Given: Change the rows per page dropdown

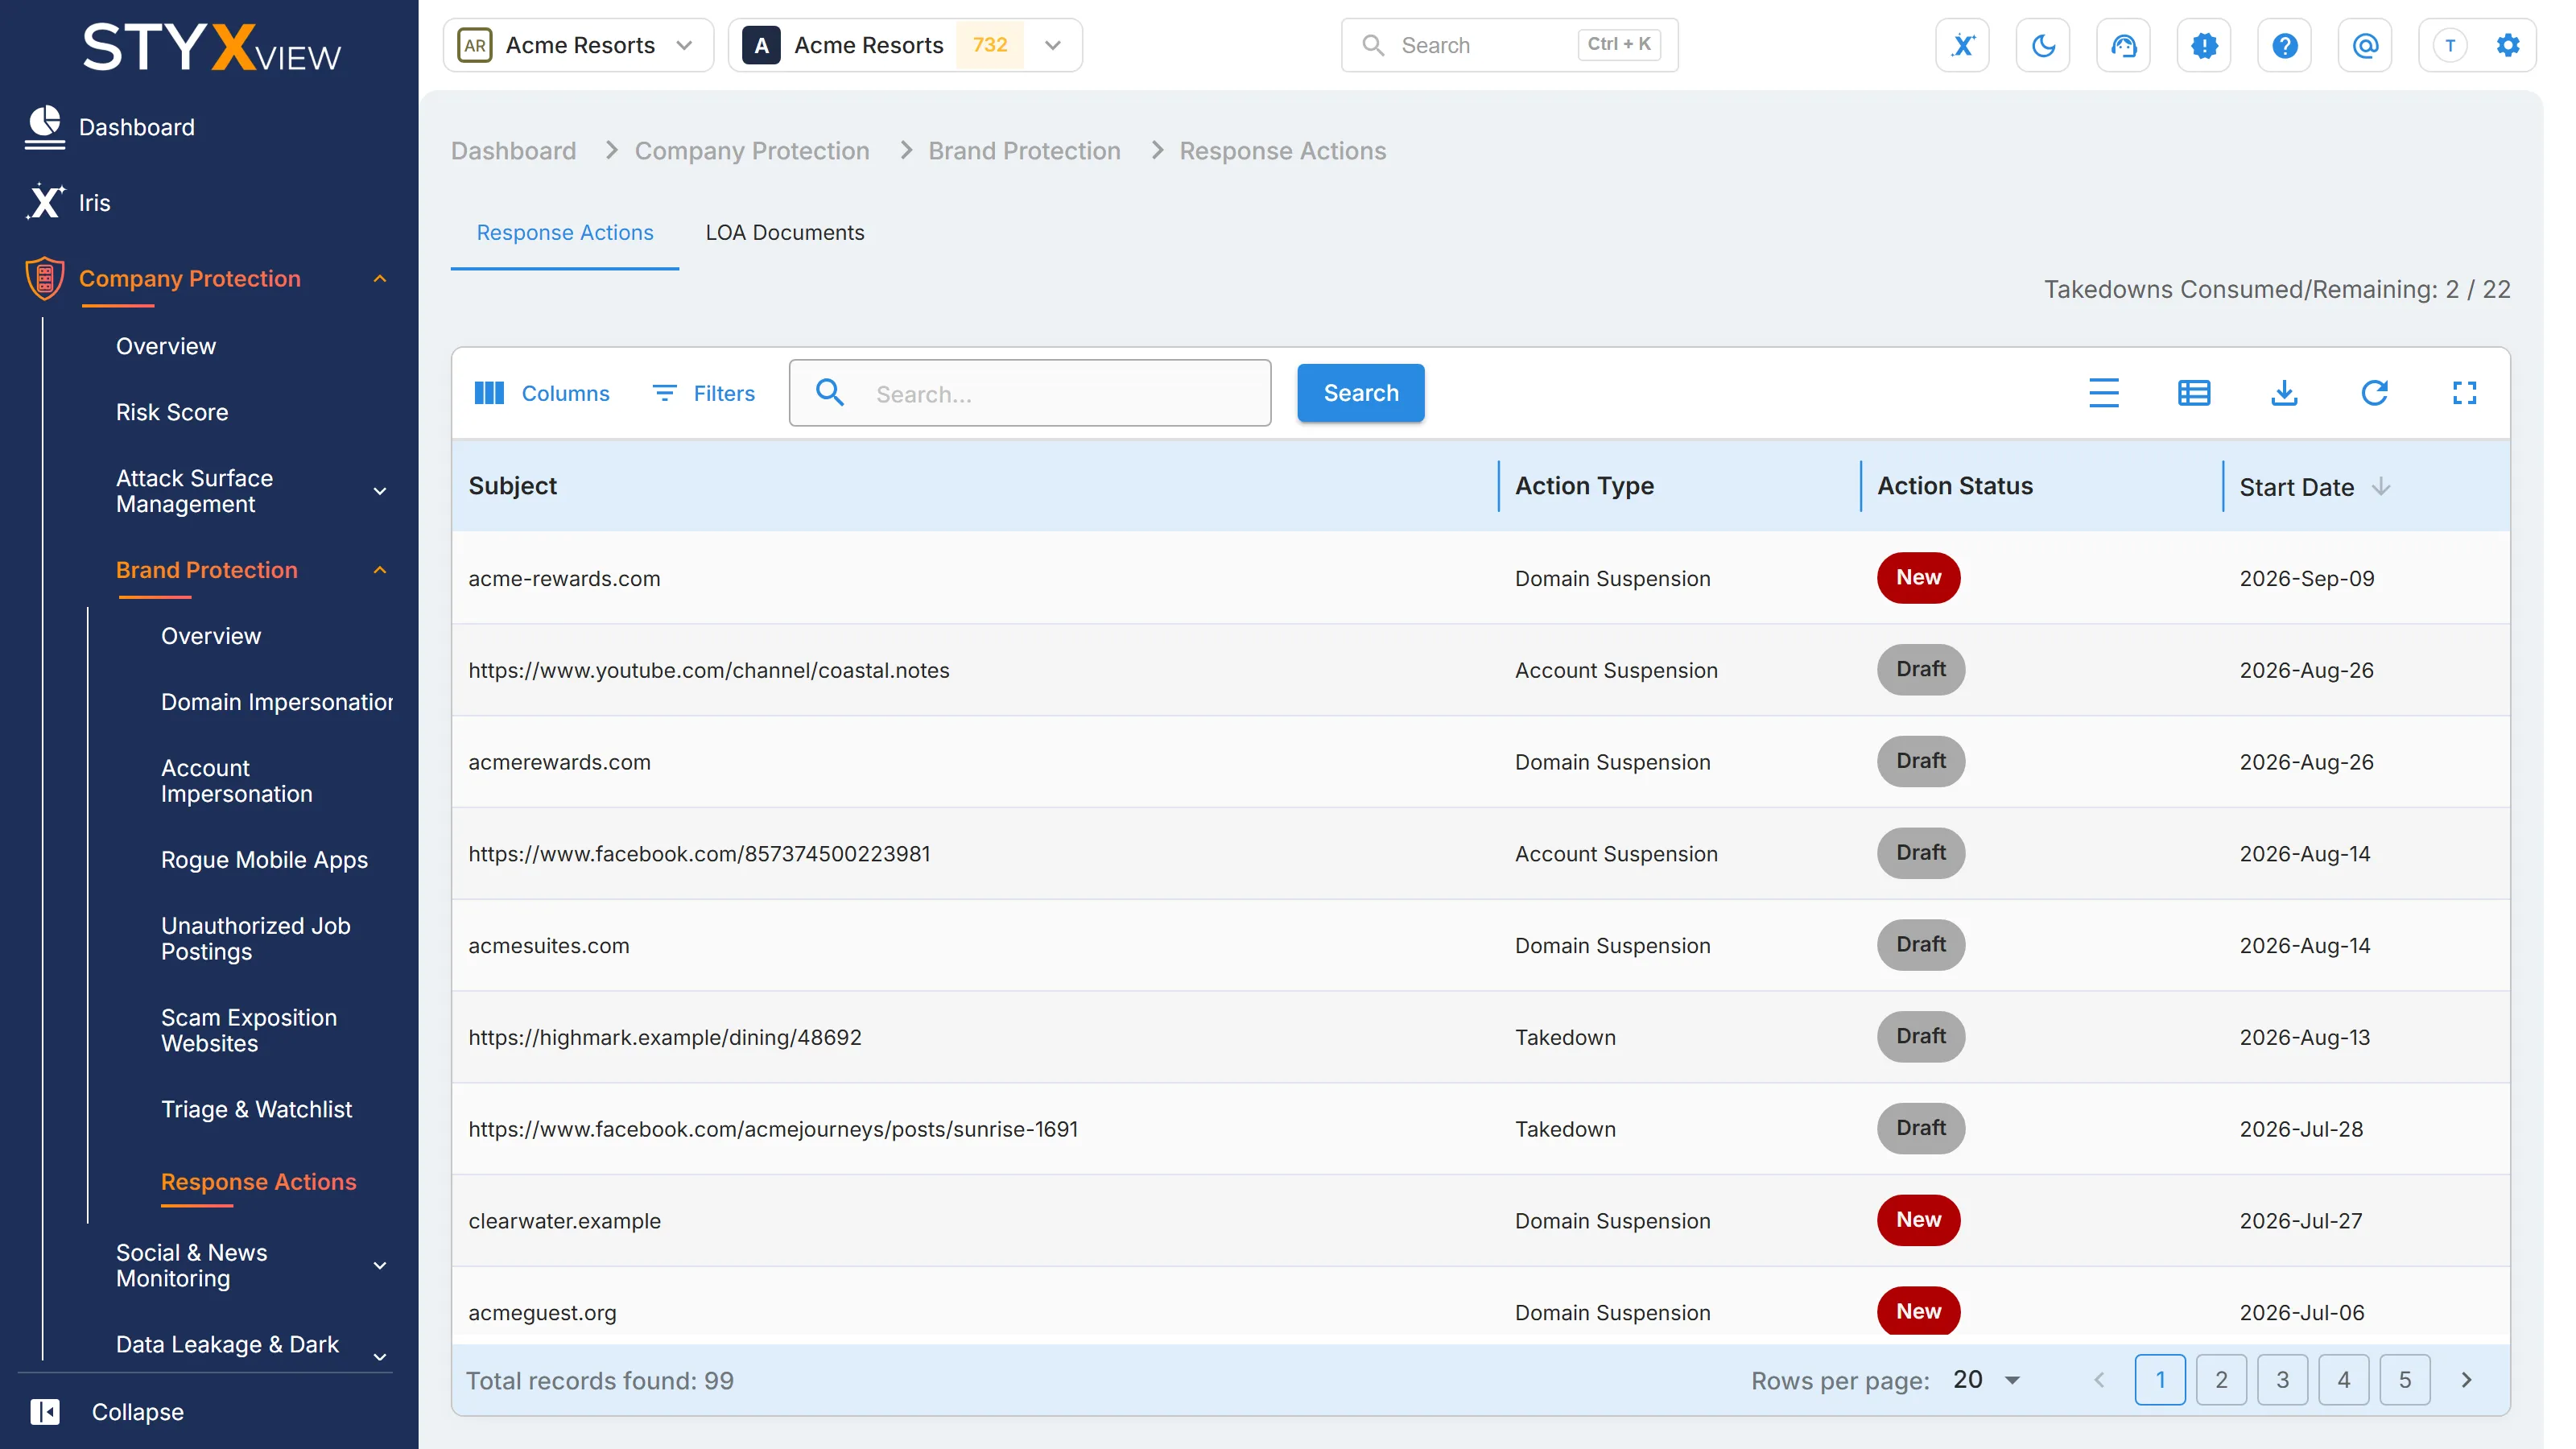Looking at the screenshot, I should click(x=1987, y=1380).
